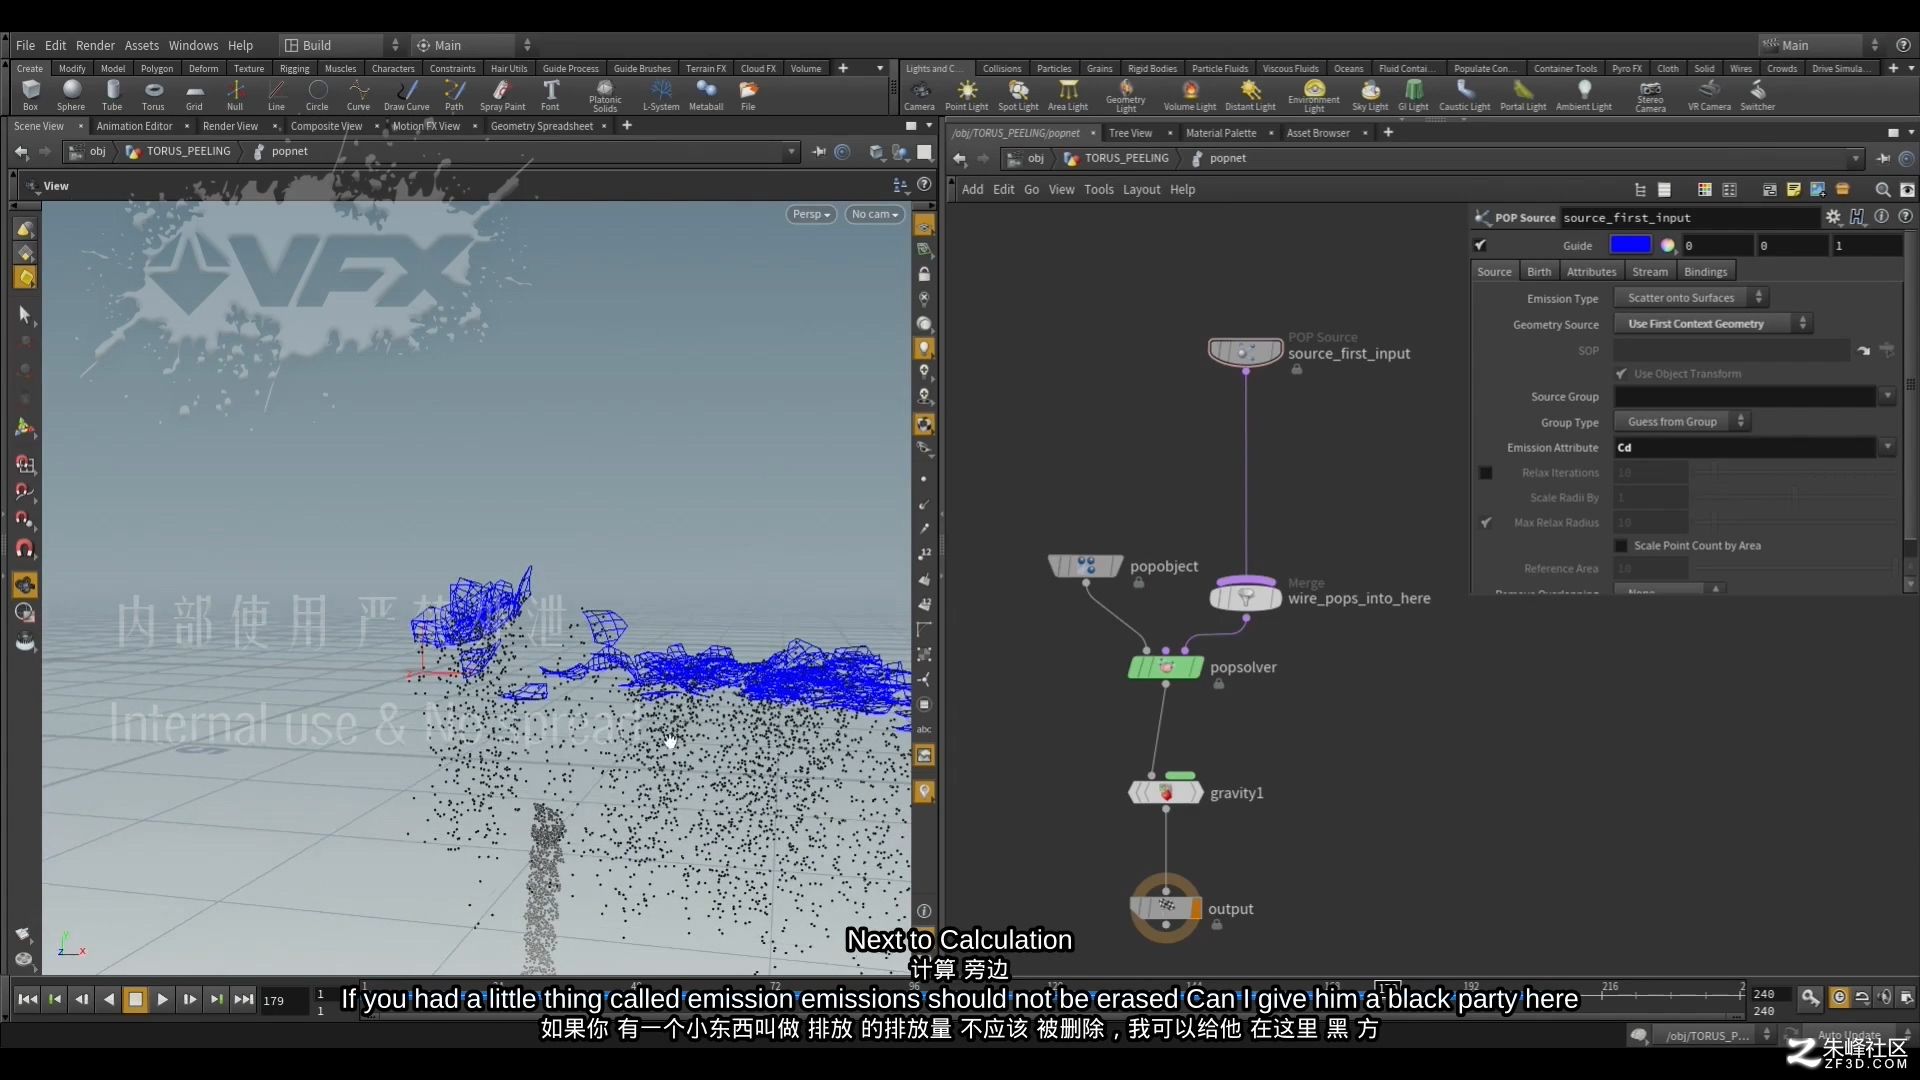Open the No cam camera dropdown
This screenshot has width=1920, height=1080.
click(875, 214)
